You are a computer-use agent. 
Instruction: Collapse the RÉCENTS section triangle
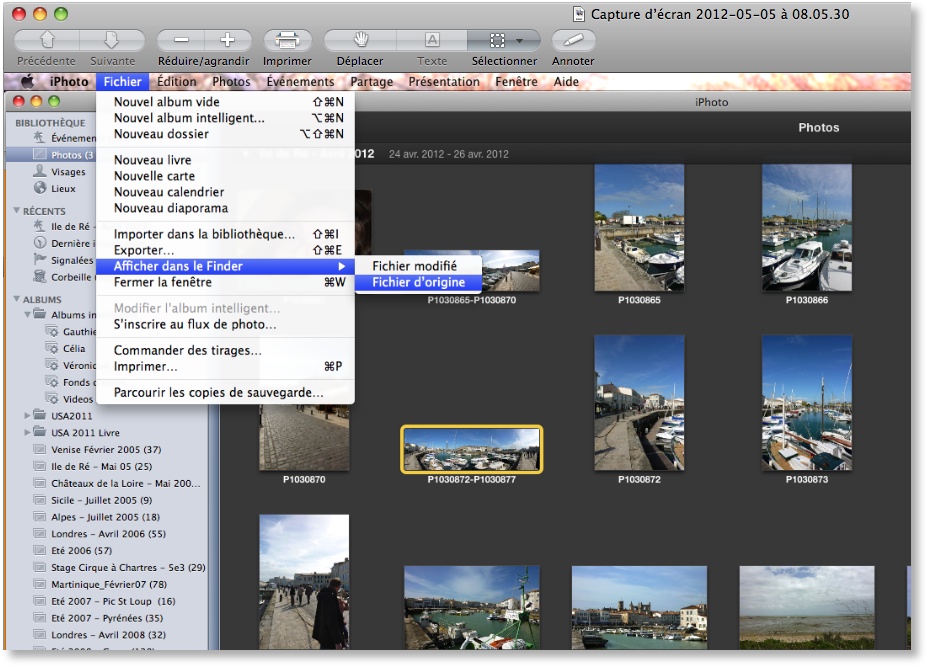coord(17,211)
